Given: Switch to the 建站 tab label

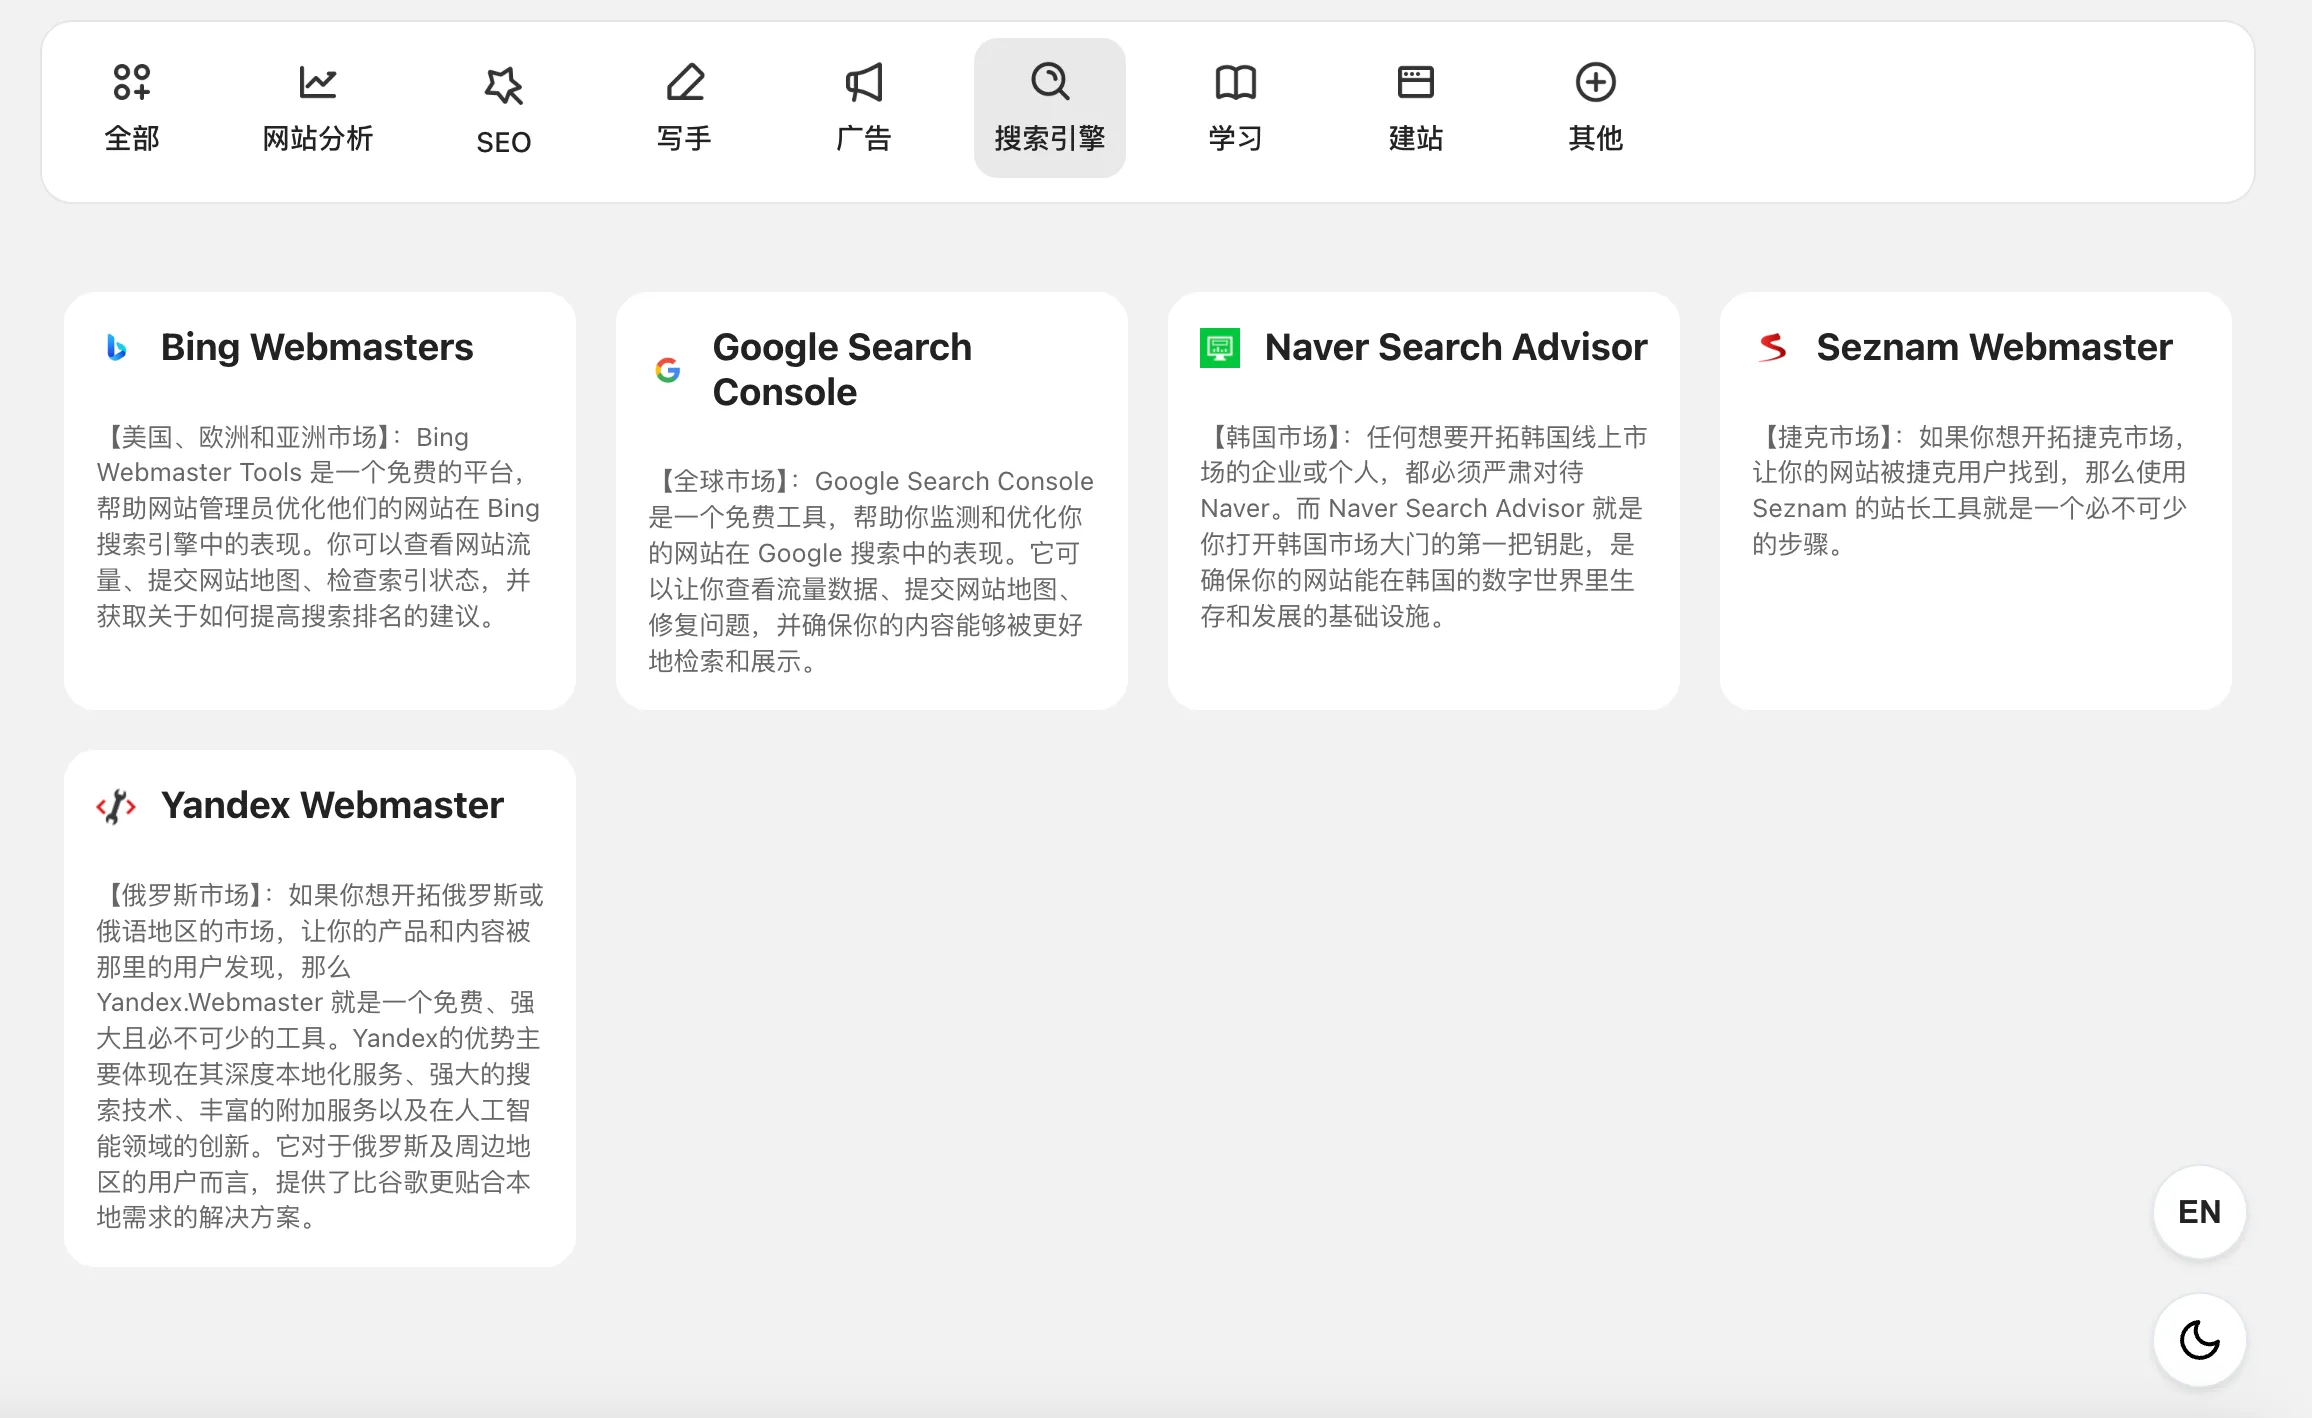Looking at the screenshot, I should tap(1416, 138).
